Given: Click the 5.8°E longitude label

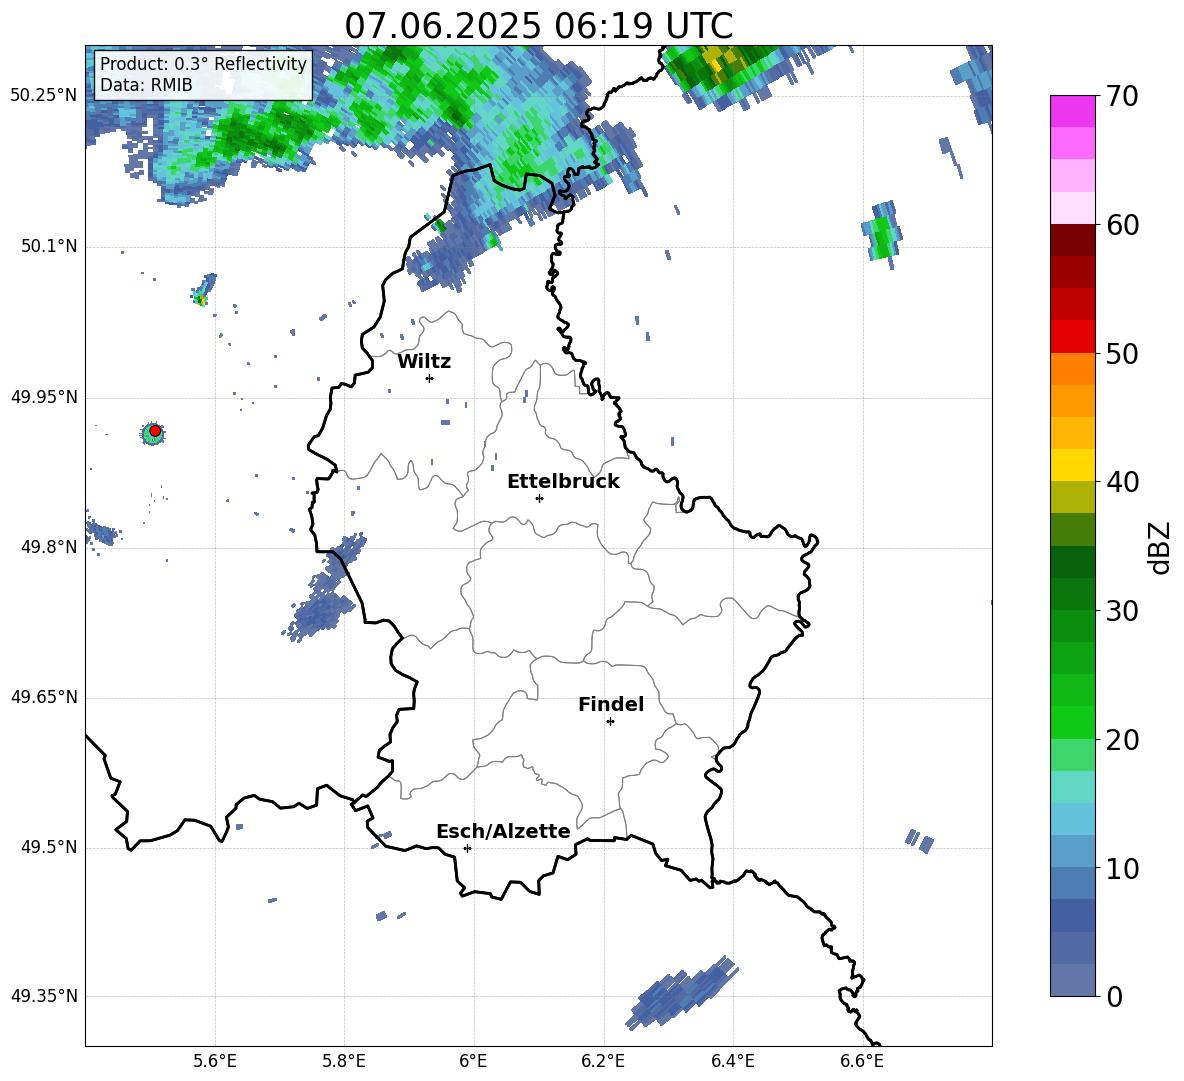Looking at the screenshot, I should [344, 1061].
